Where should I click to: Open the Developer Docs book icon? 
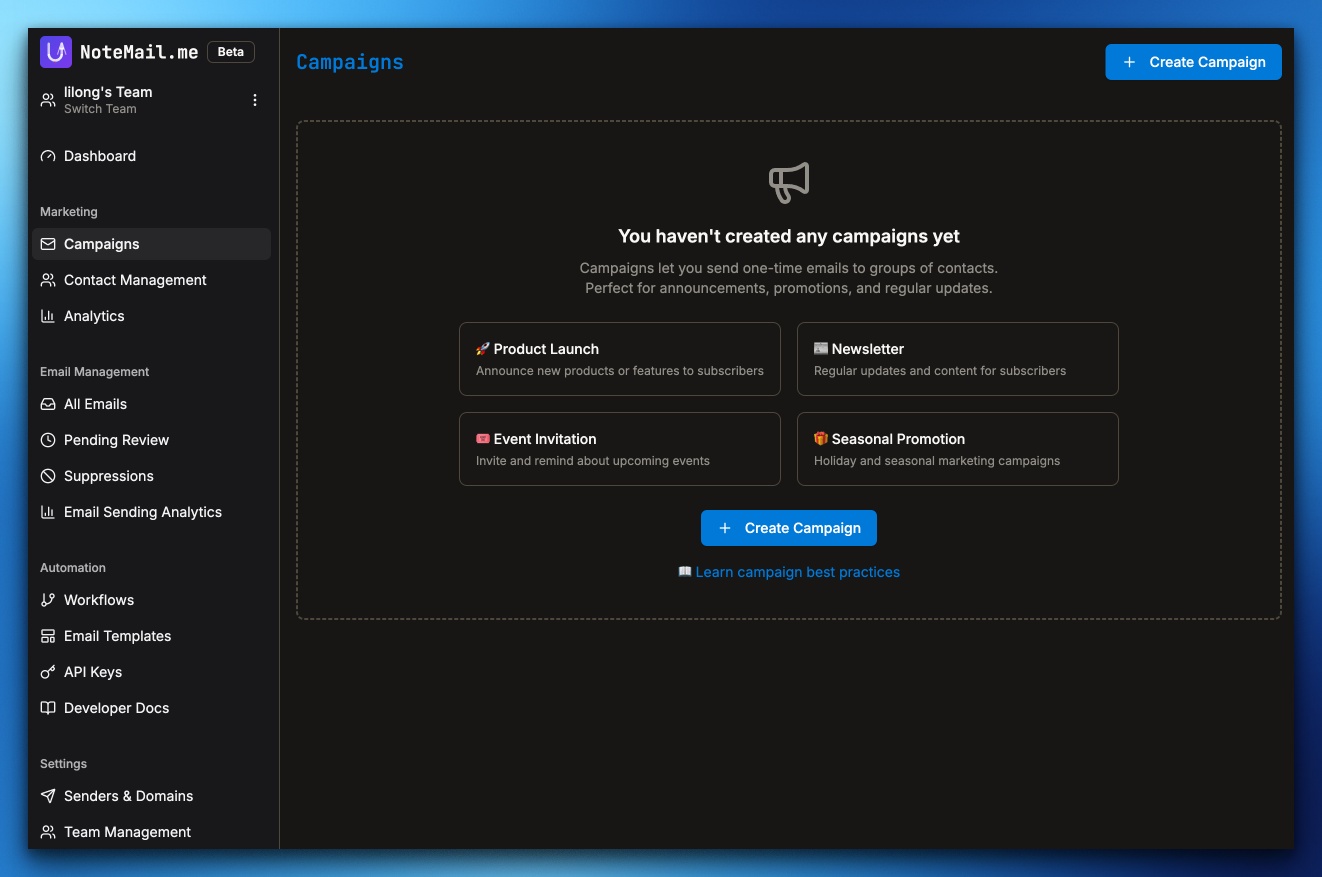48,708
